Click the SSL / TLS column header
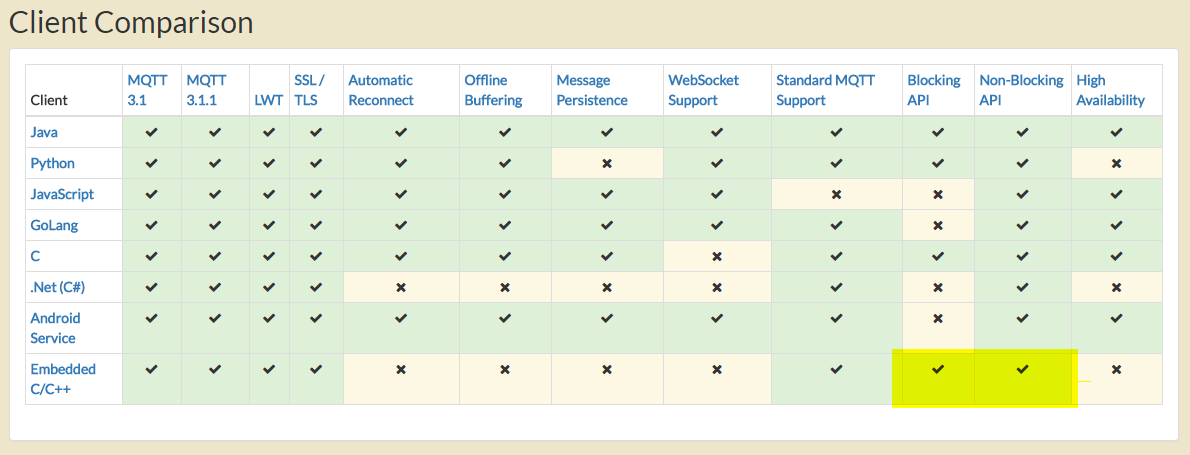 (308, 90)
